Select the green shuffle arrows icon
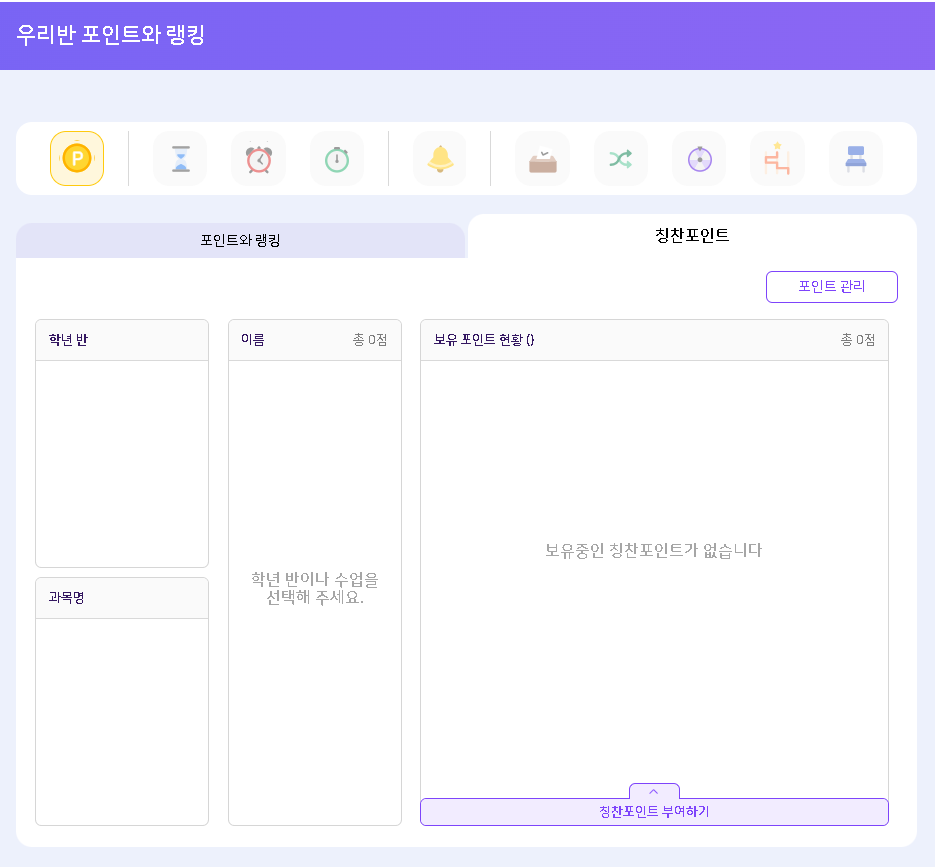This screenshot has height=867, width=935. click(620, 158)
